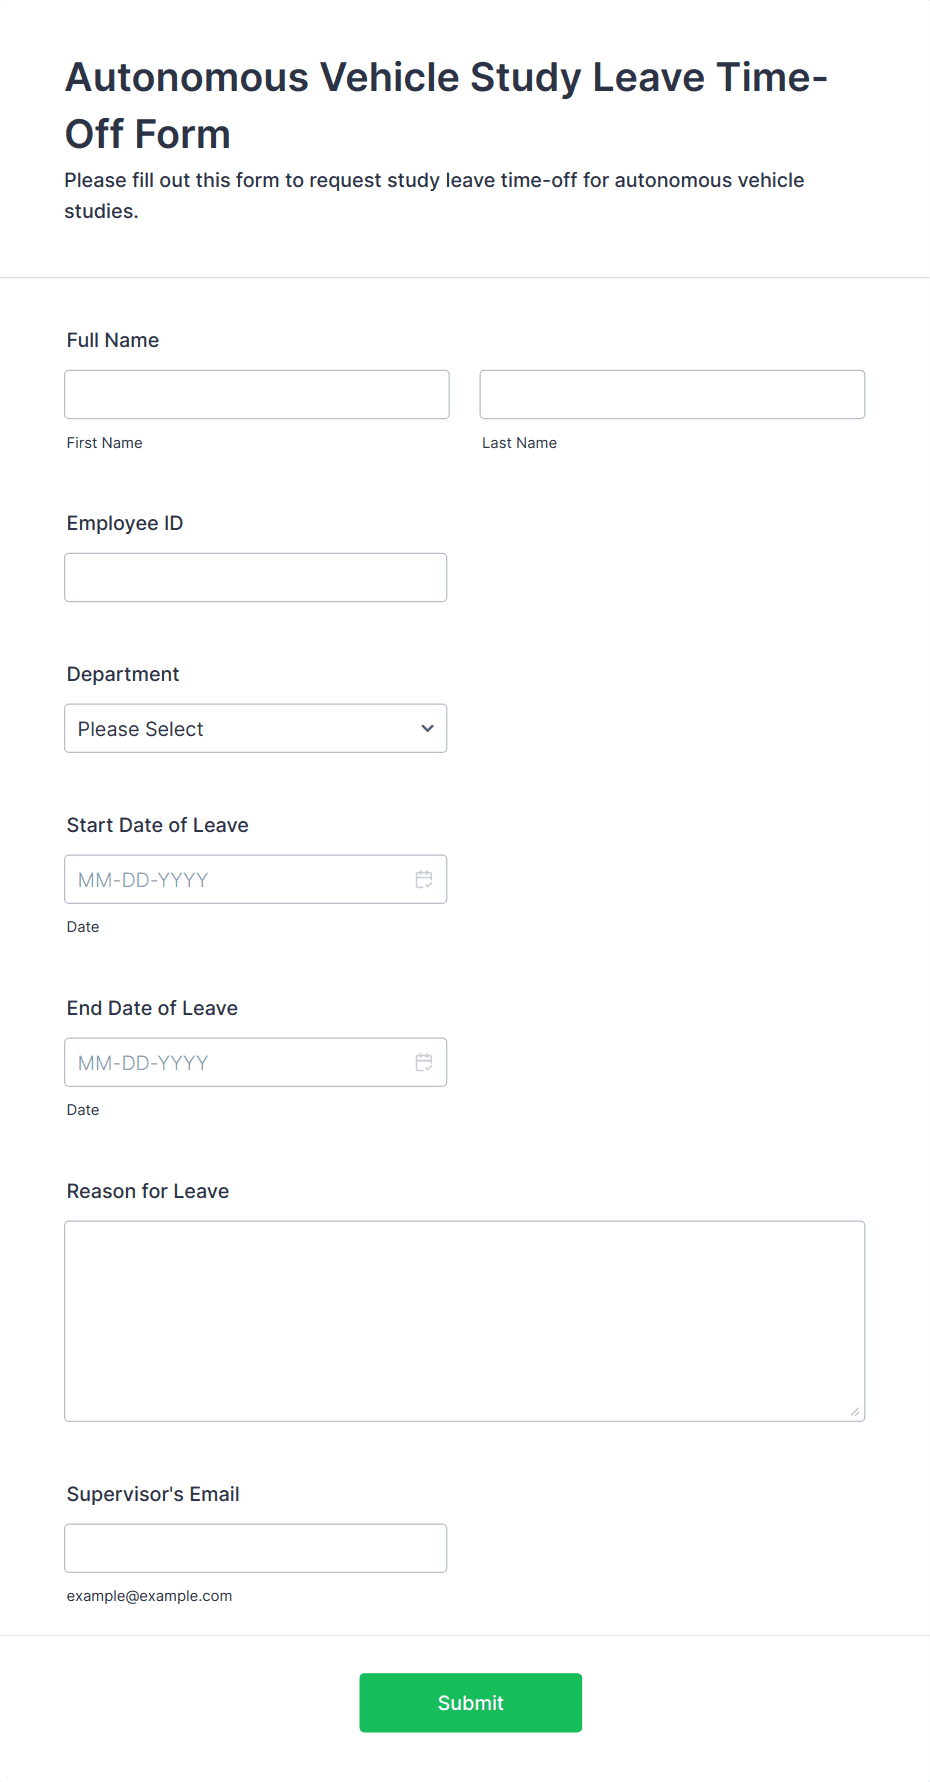Image resolution: width=930 pixels, height=1782 pixels.
Task: Click the End Date of Leave field
Action: (x=256, y=1062)
